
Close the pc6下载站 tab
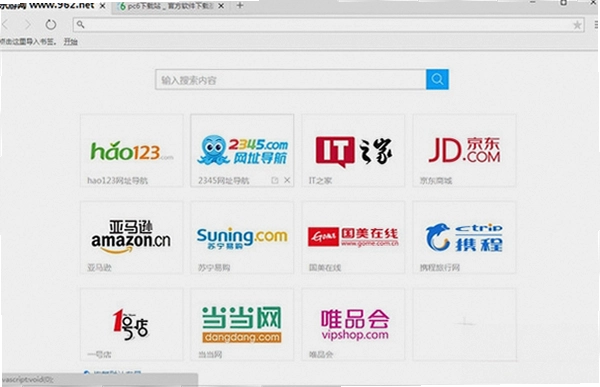(x=221, y=6)
